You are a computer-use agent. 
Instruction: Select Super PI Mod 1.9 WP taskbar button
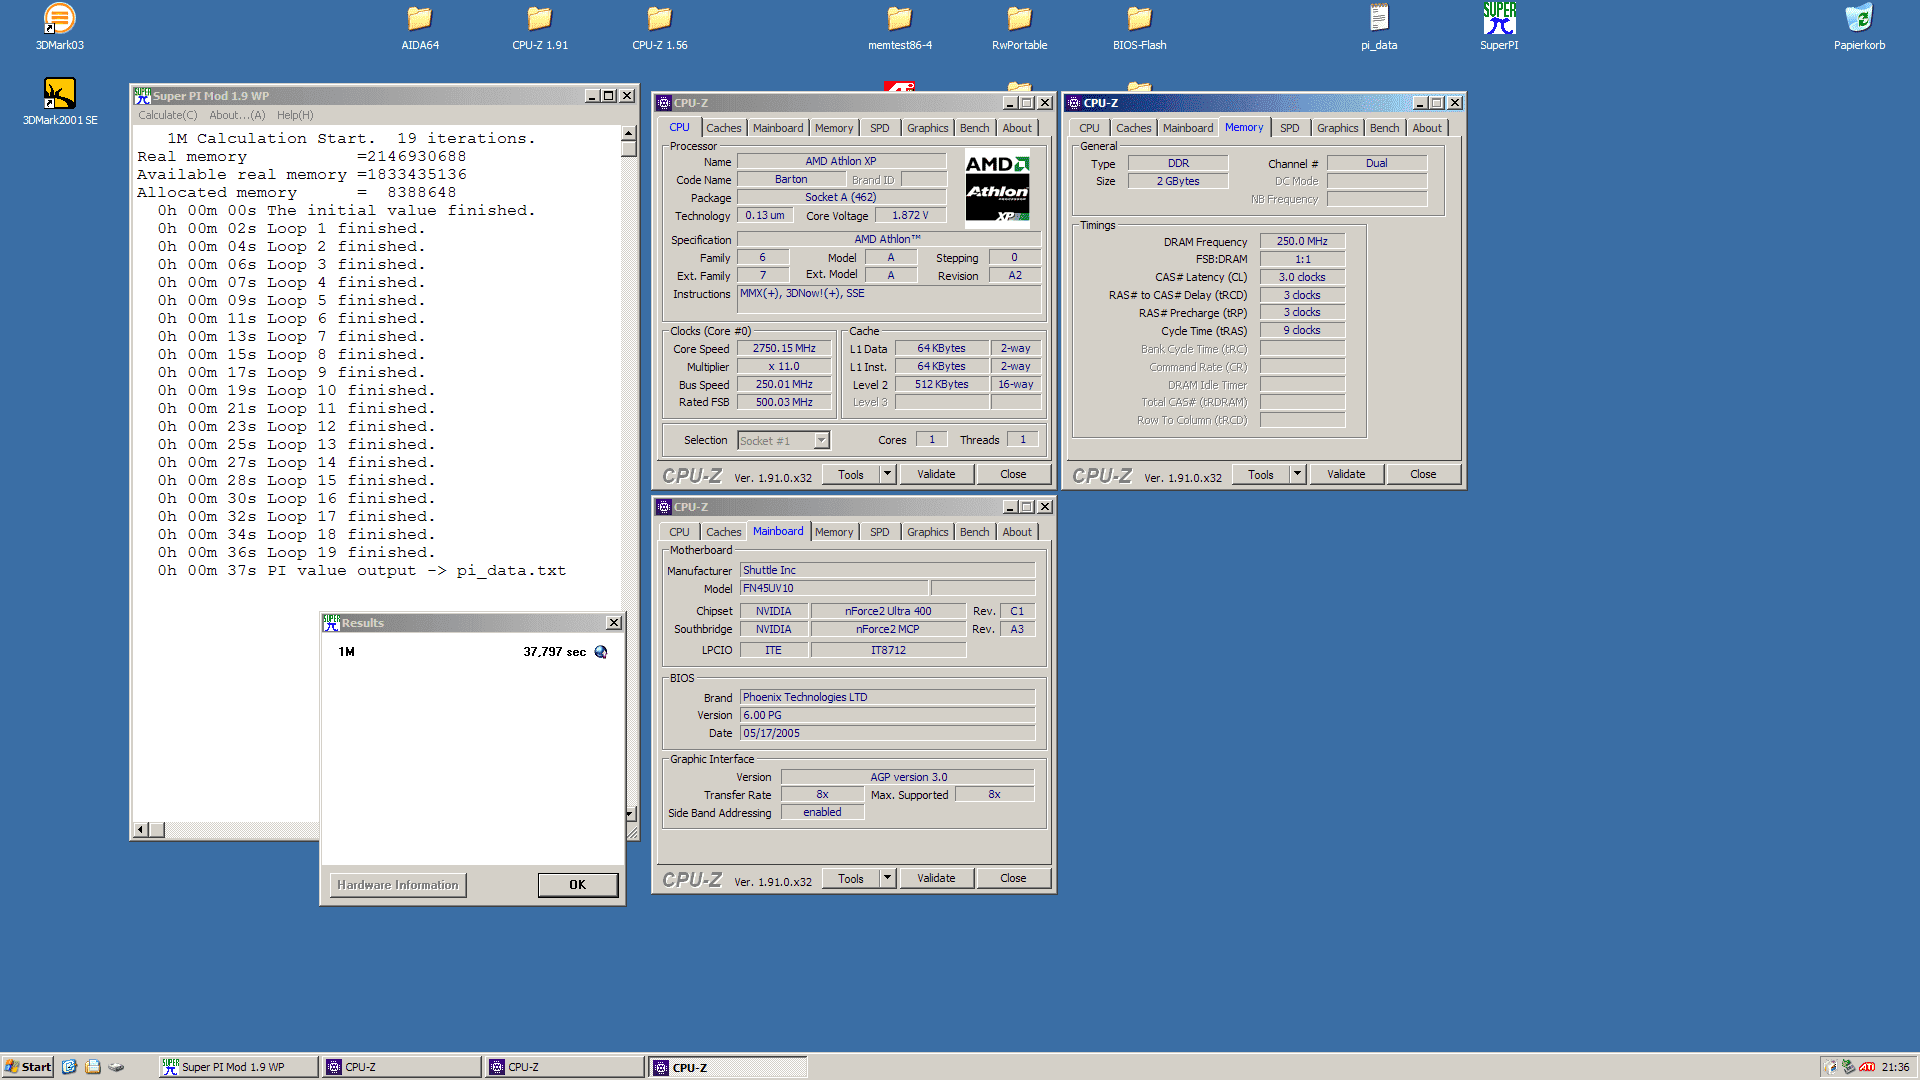(237, 1067)
